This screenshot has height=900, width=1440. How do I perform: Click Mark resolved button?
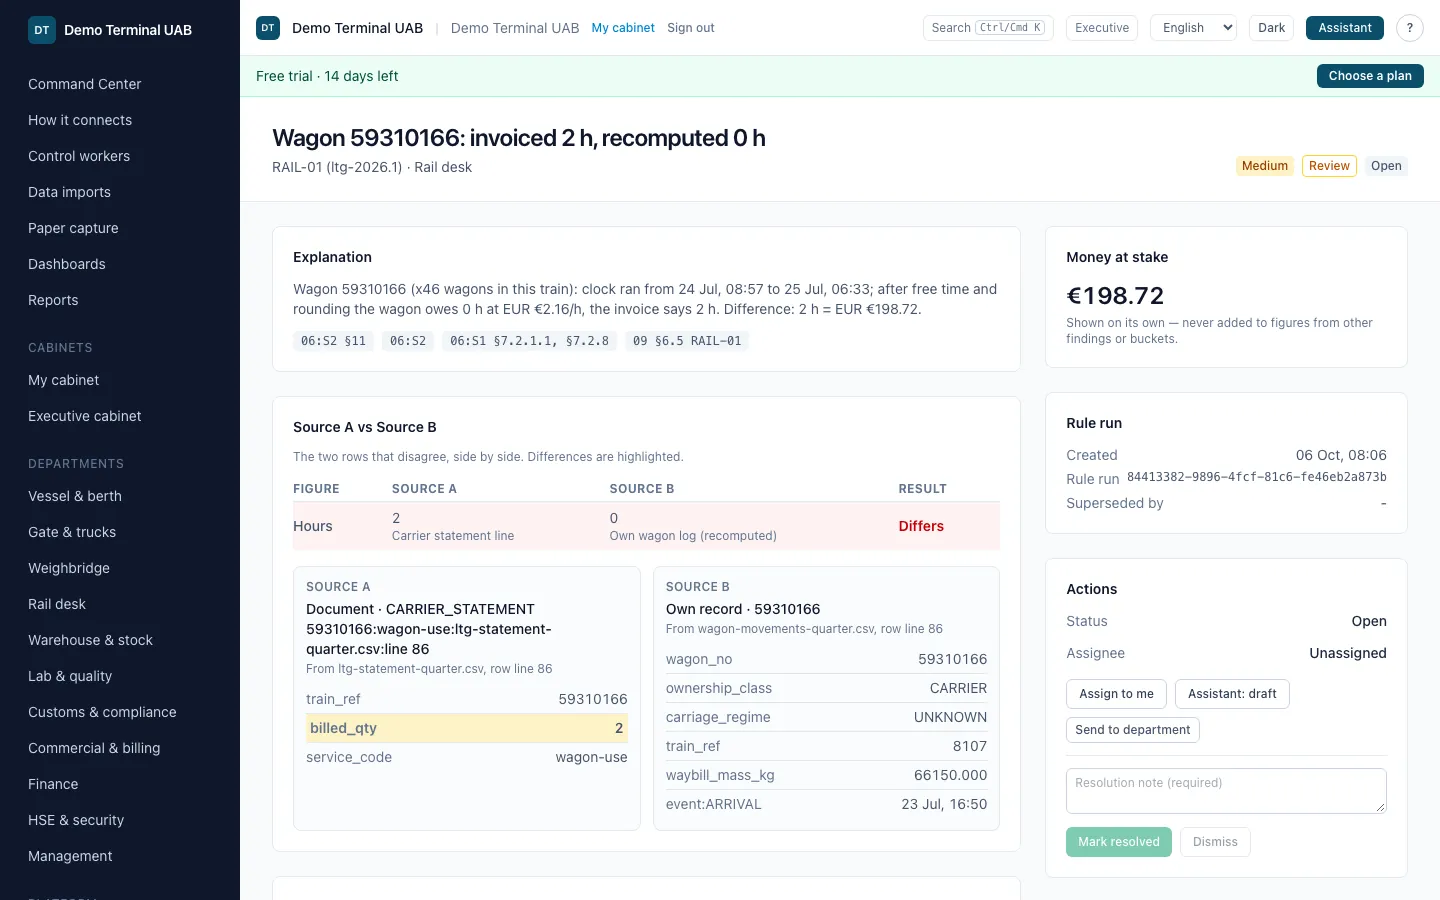1118,842
